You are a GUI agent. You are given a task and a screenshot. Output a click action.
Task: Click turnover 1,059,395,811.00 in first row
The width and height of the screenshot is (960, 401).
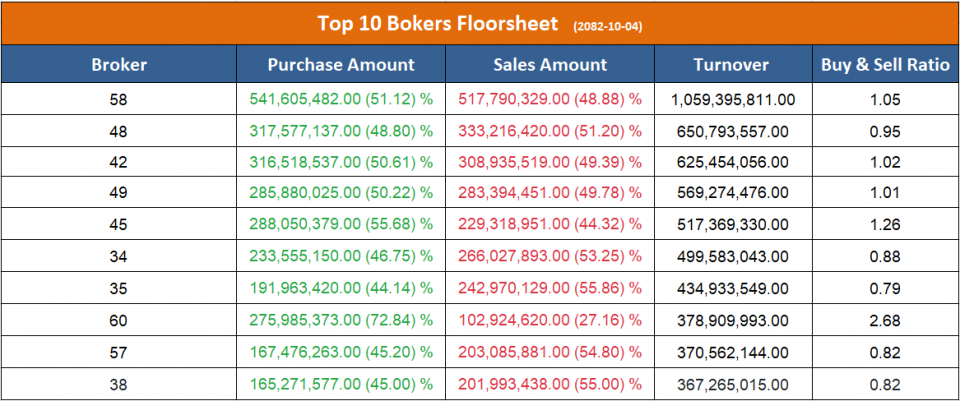pos(731,99)
